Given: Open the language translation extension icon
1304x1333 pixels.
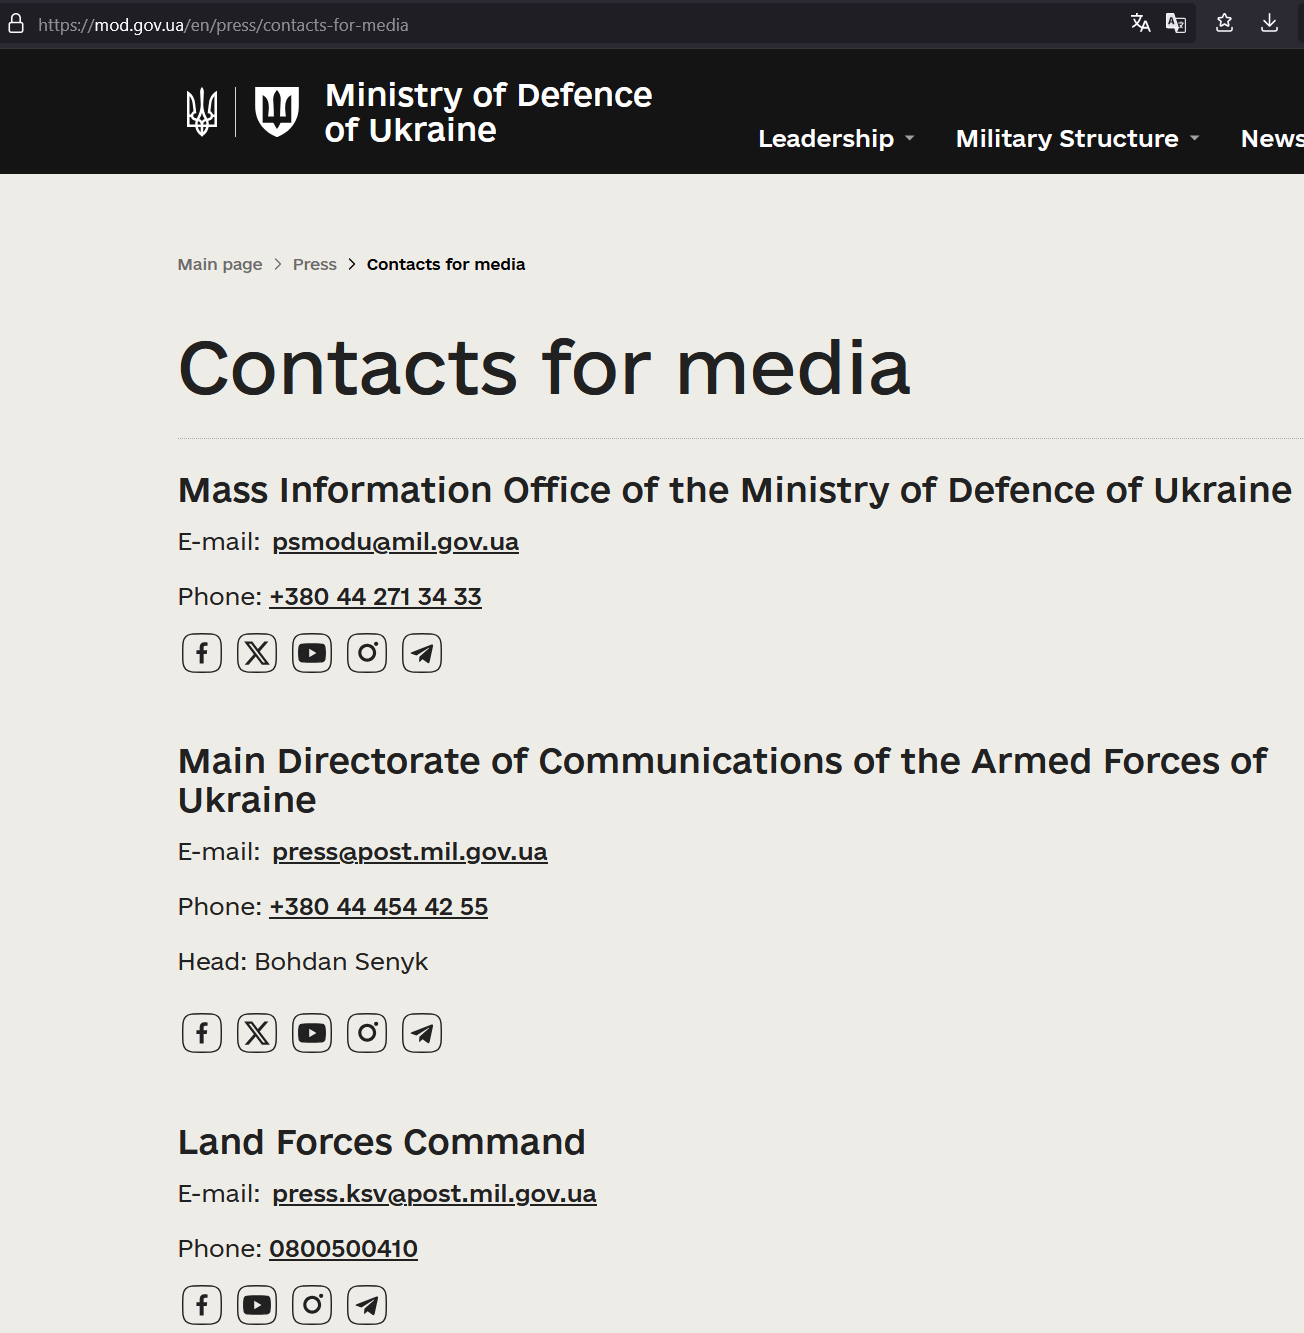Looking at the screenshot, I should pyautogui.click(x=1176, y=23).
